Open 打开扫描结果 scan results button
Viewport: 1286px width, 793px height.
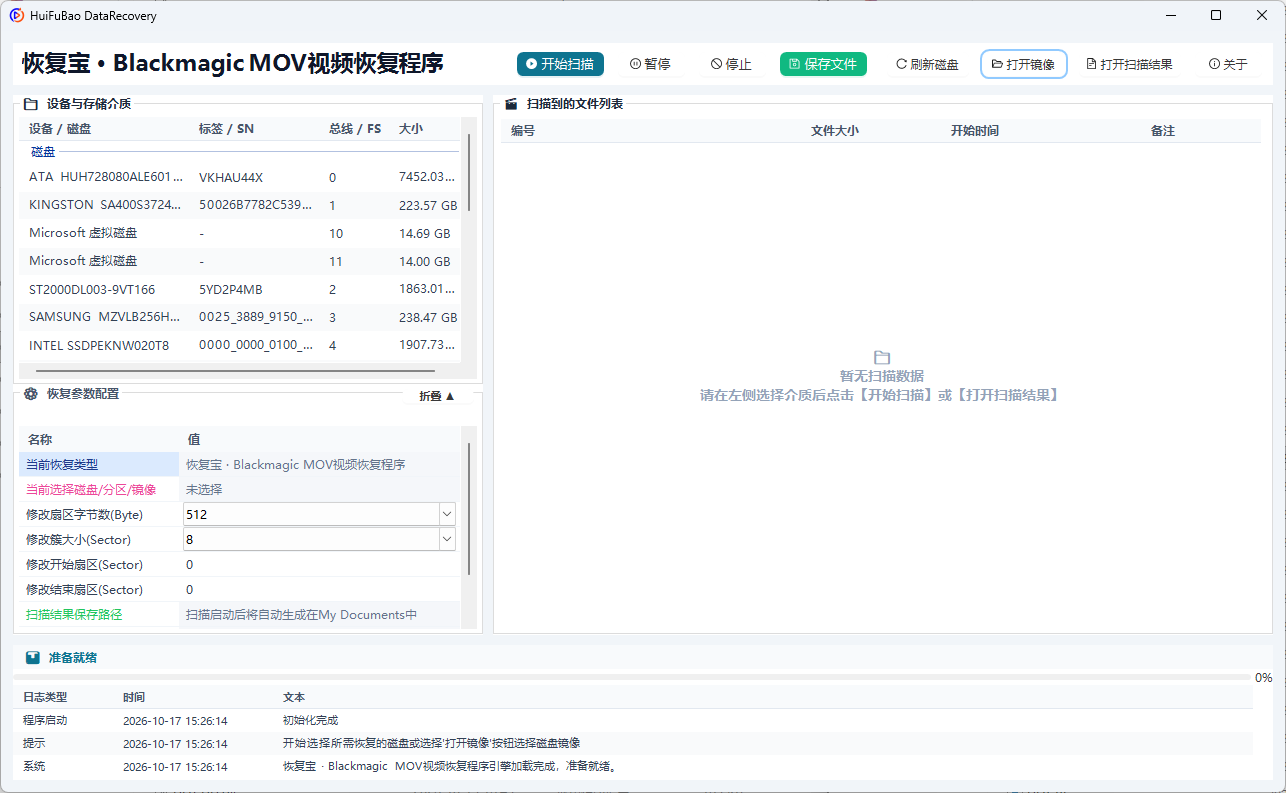pyautogui.click(x=1130, y=64)
